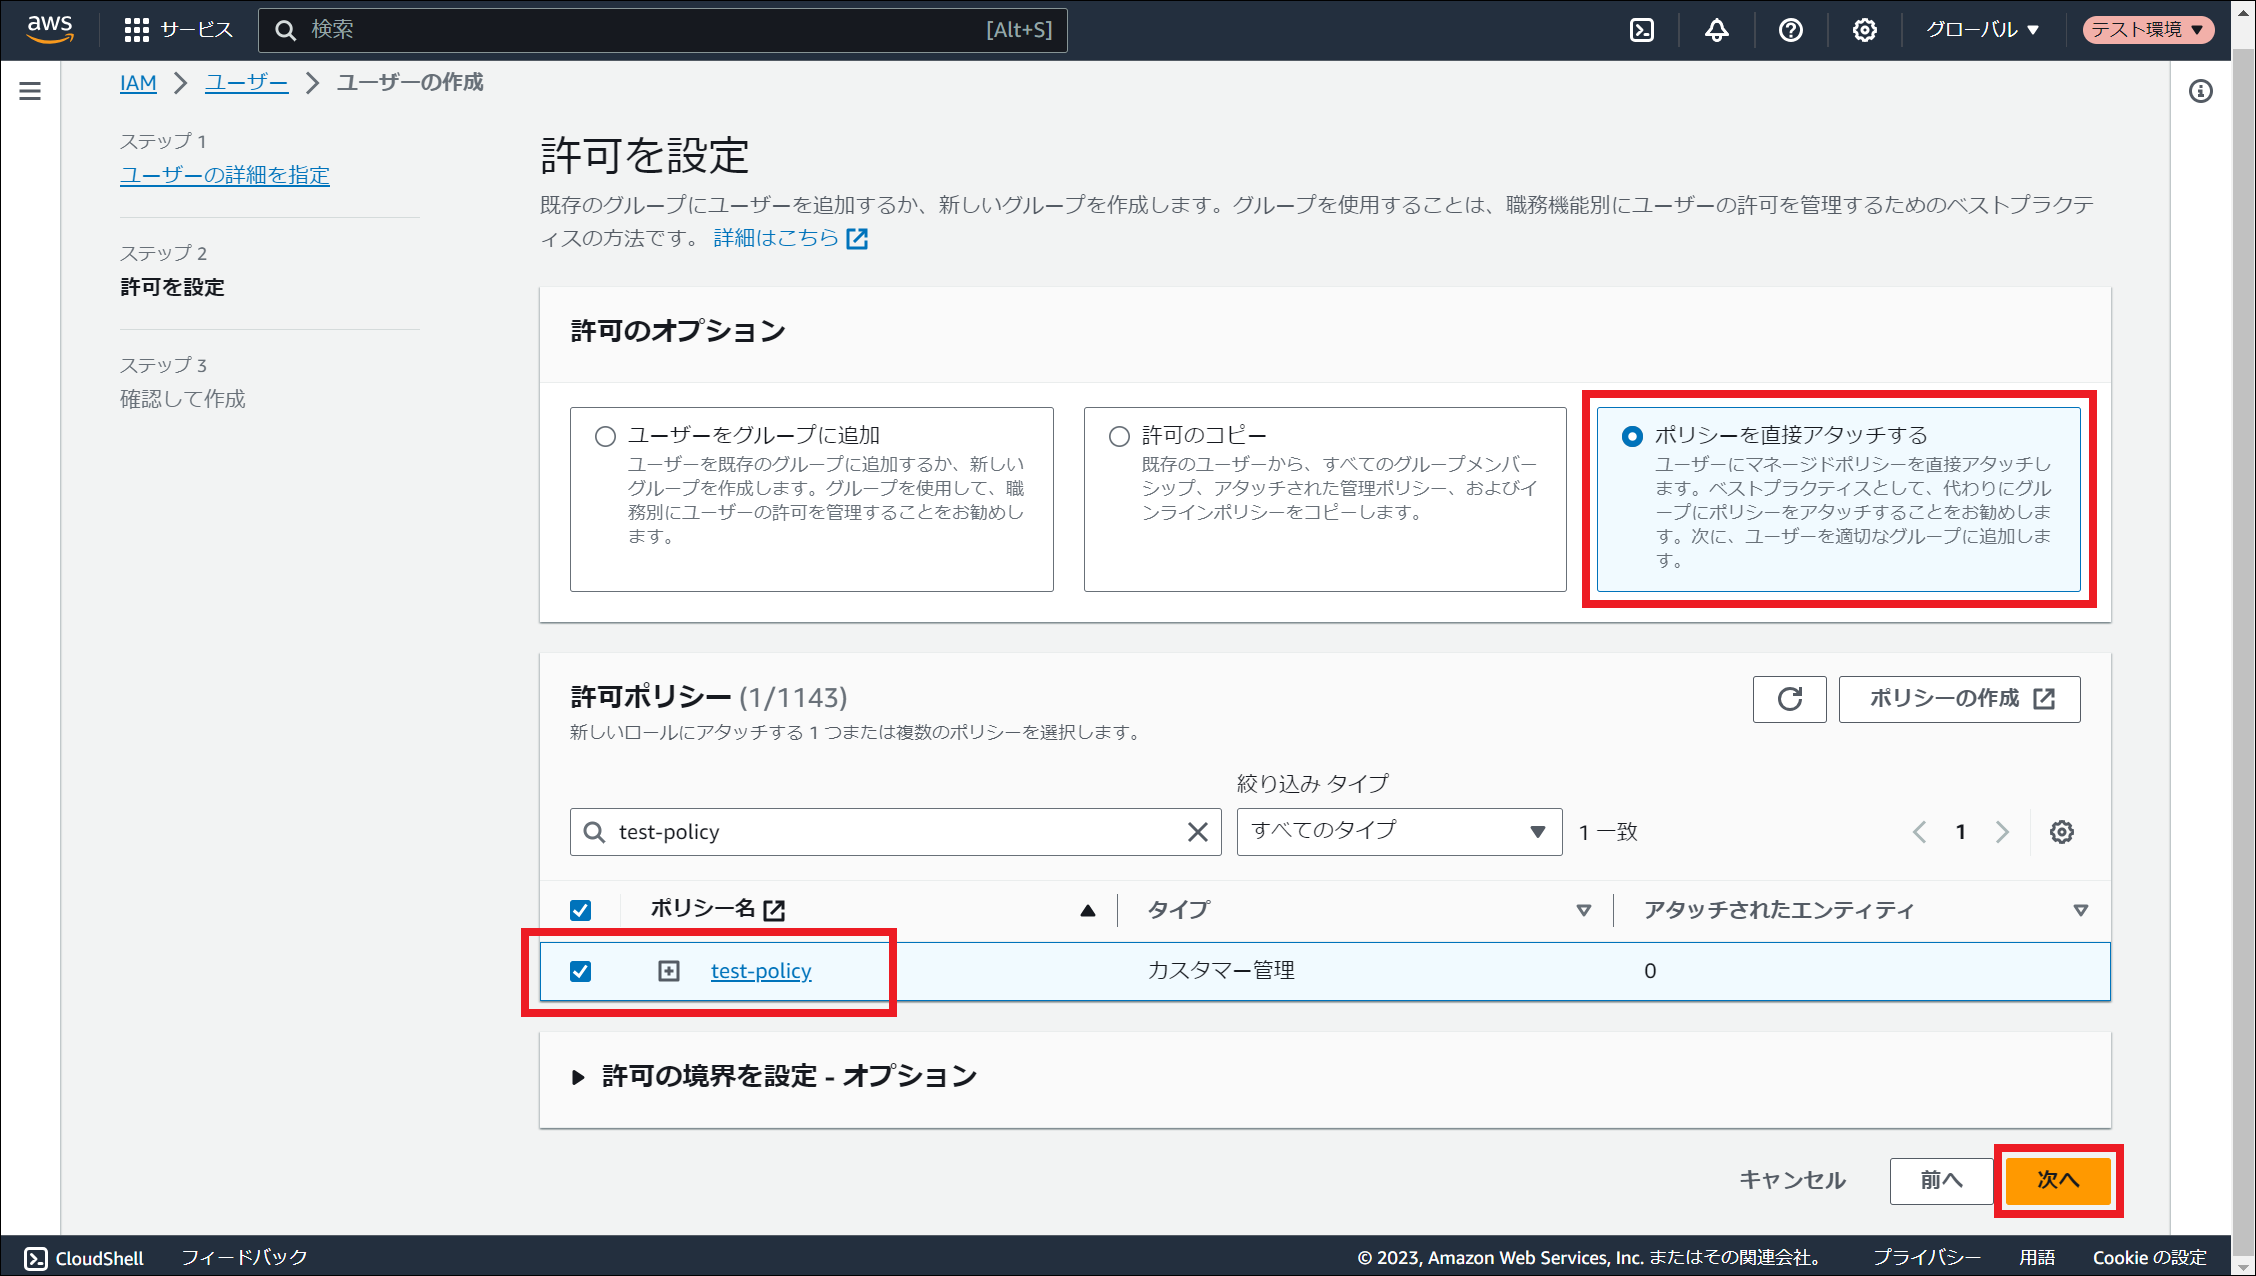
Task: Expand the test-policy row details
Action: [669, 971]
